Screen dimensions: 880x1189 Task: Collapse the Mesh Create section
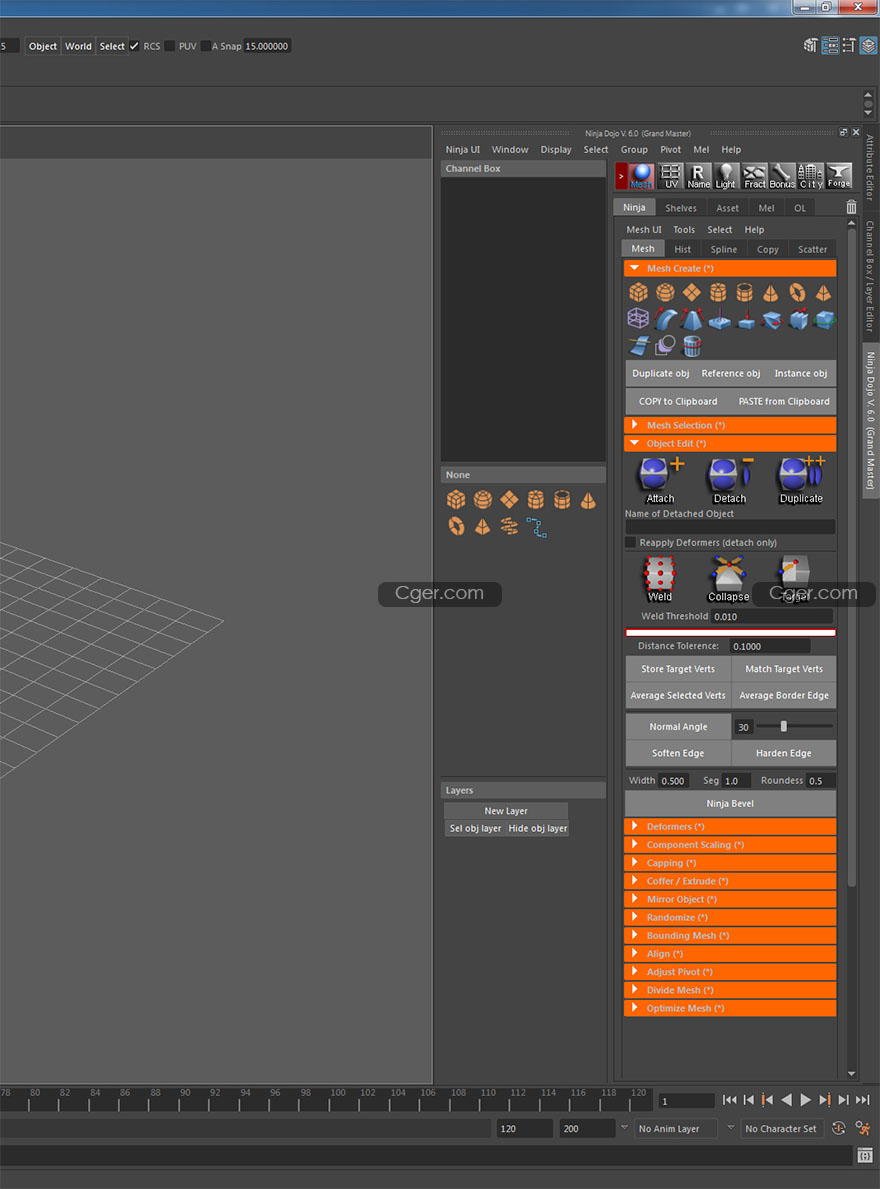coord(730,268)
